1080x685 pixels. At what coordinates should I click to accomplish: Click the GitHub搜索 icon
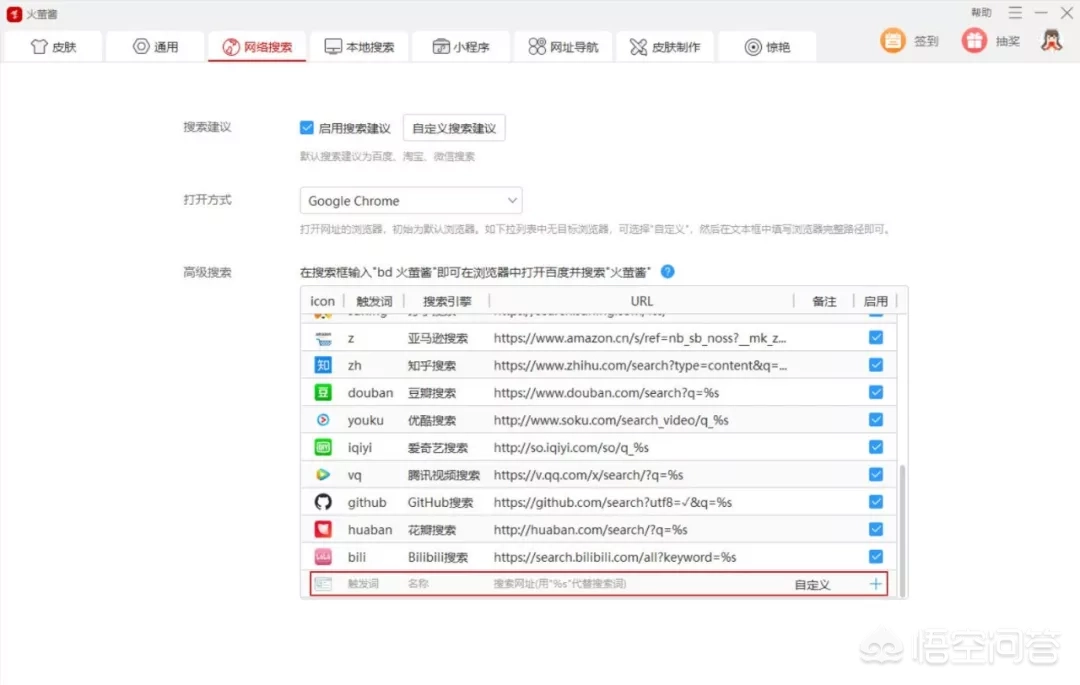click(x=323, y=501)
